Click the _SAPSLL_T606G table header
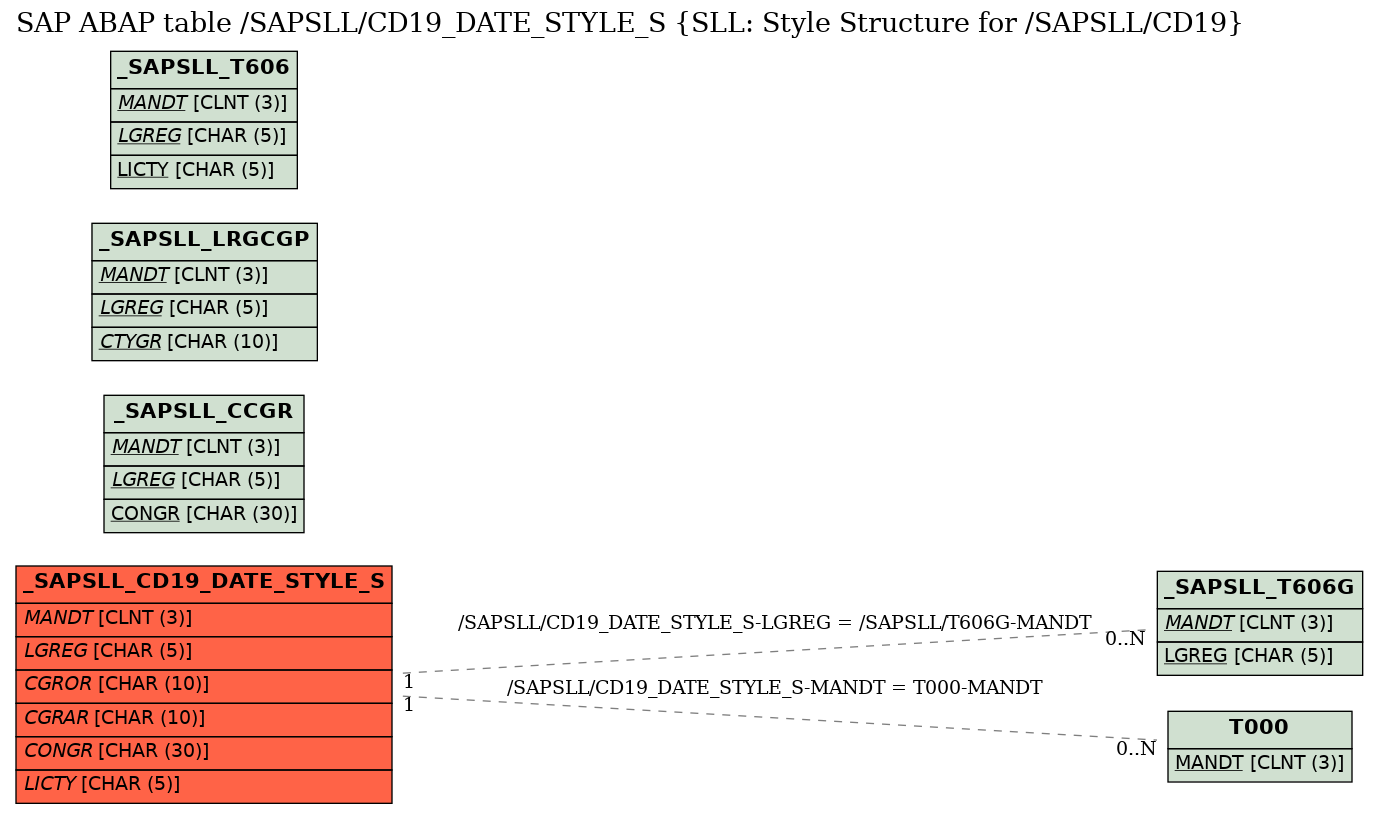 click(1259, 589)
